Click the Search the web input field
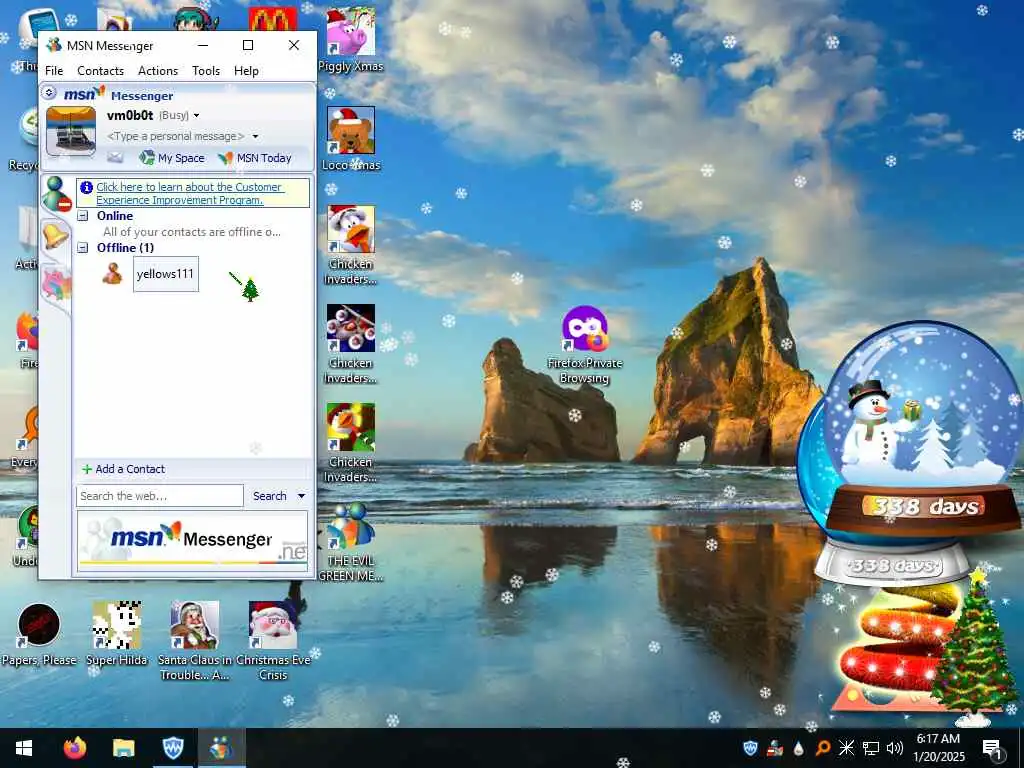Image resolution: width=1024 pixels, height=768 pixels. point(160,496)
